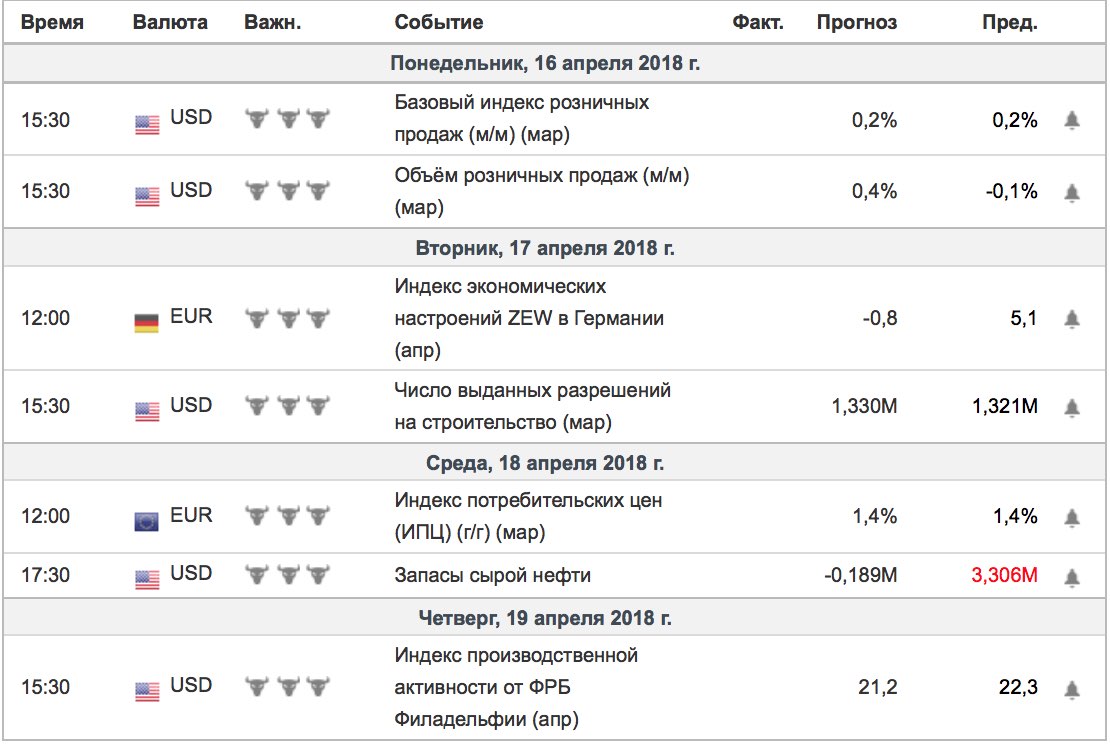Open Число выданных разрешений на строительство event
The image size is (1110, 744).
(x=532, y=406)
